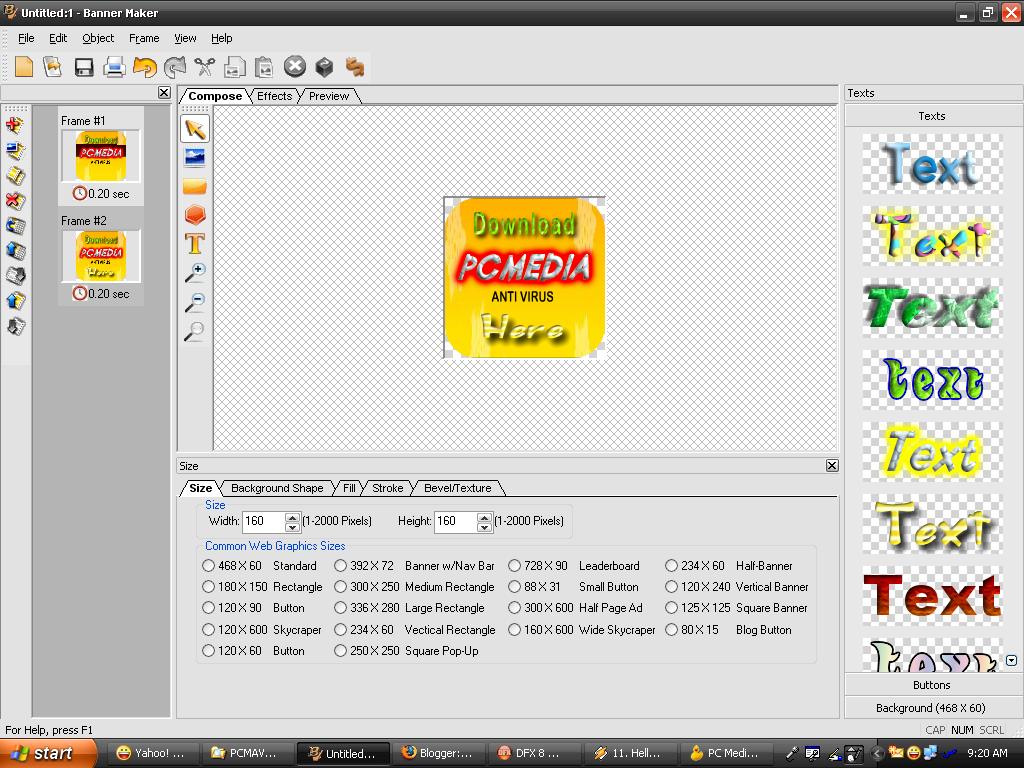Click the New document toolbar icon
This screenshot has width=1024, height=768.
click(24, 67)
